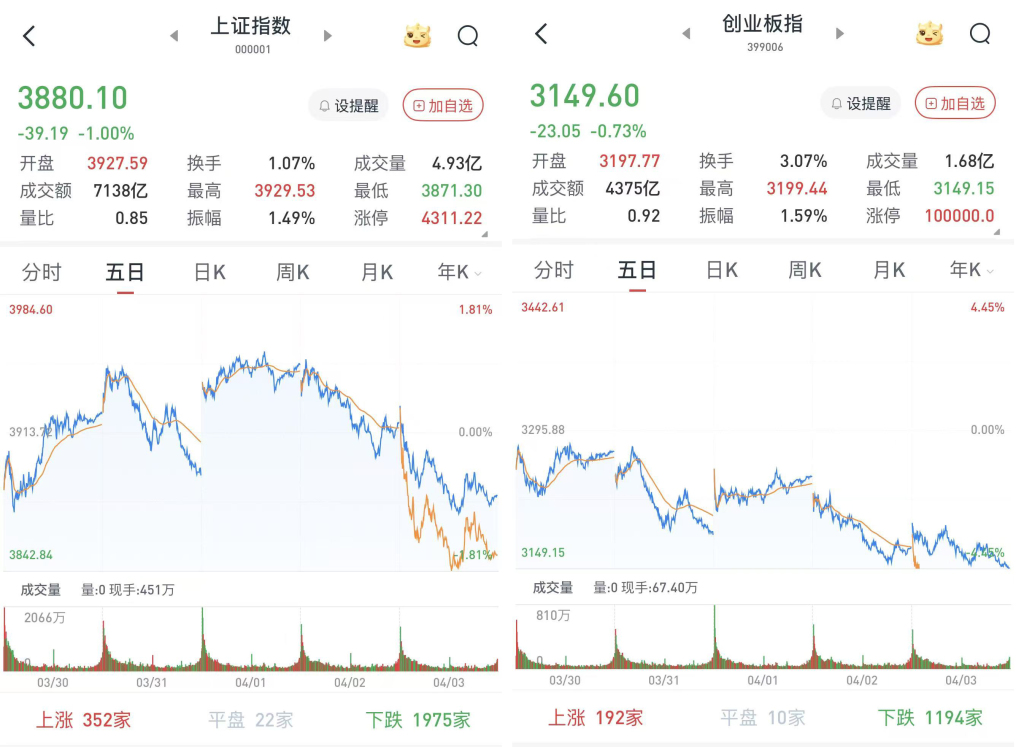Expand 年K dropdown on 上证指数 chart
The width and height of the screenshot is (1024, 747).
[x=460, y=272]
